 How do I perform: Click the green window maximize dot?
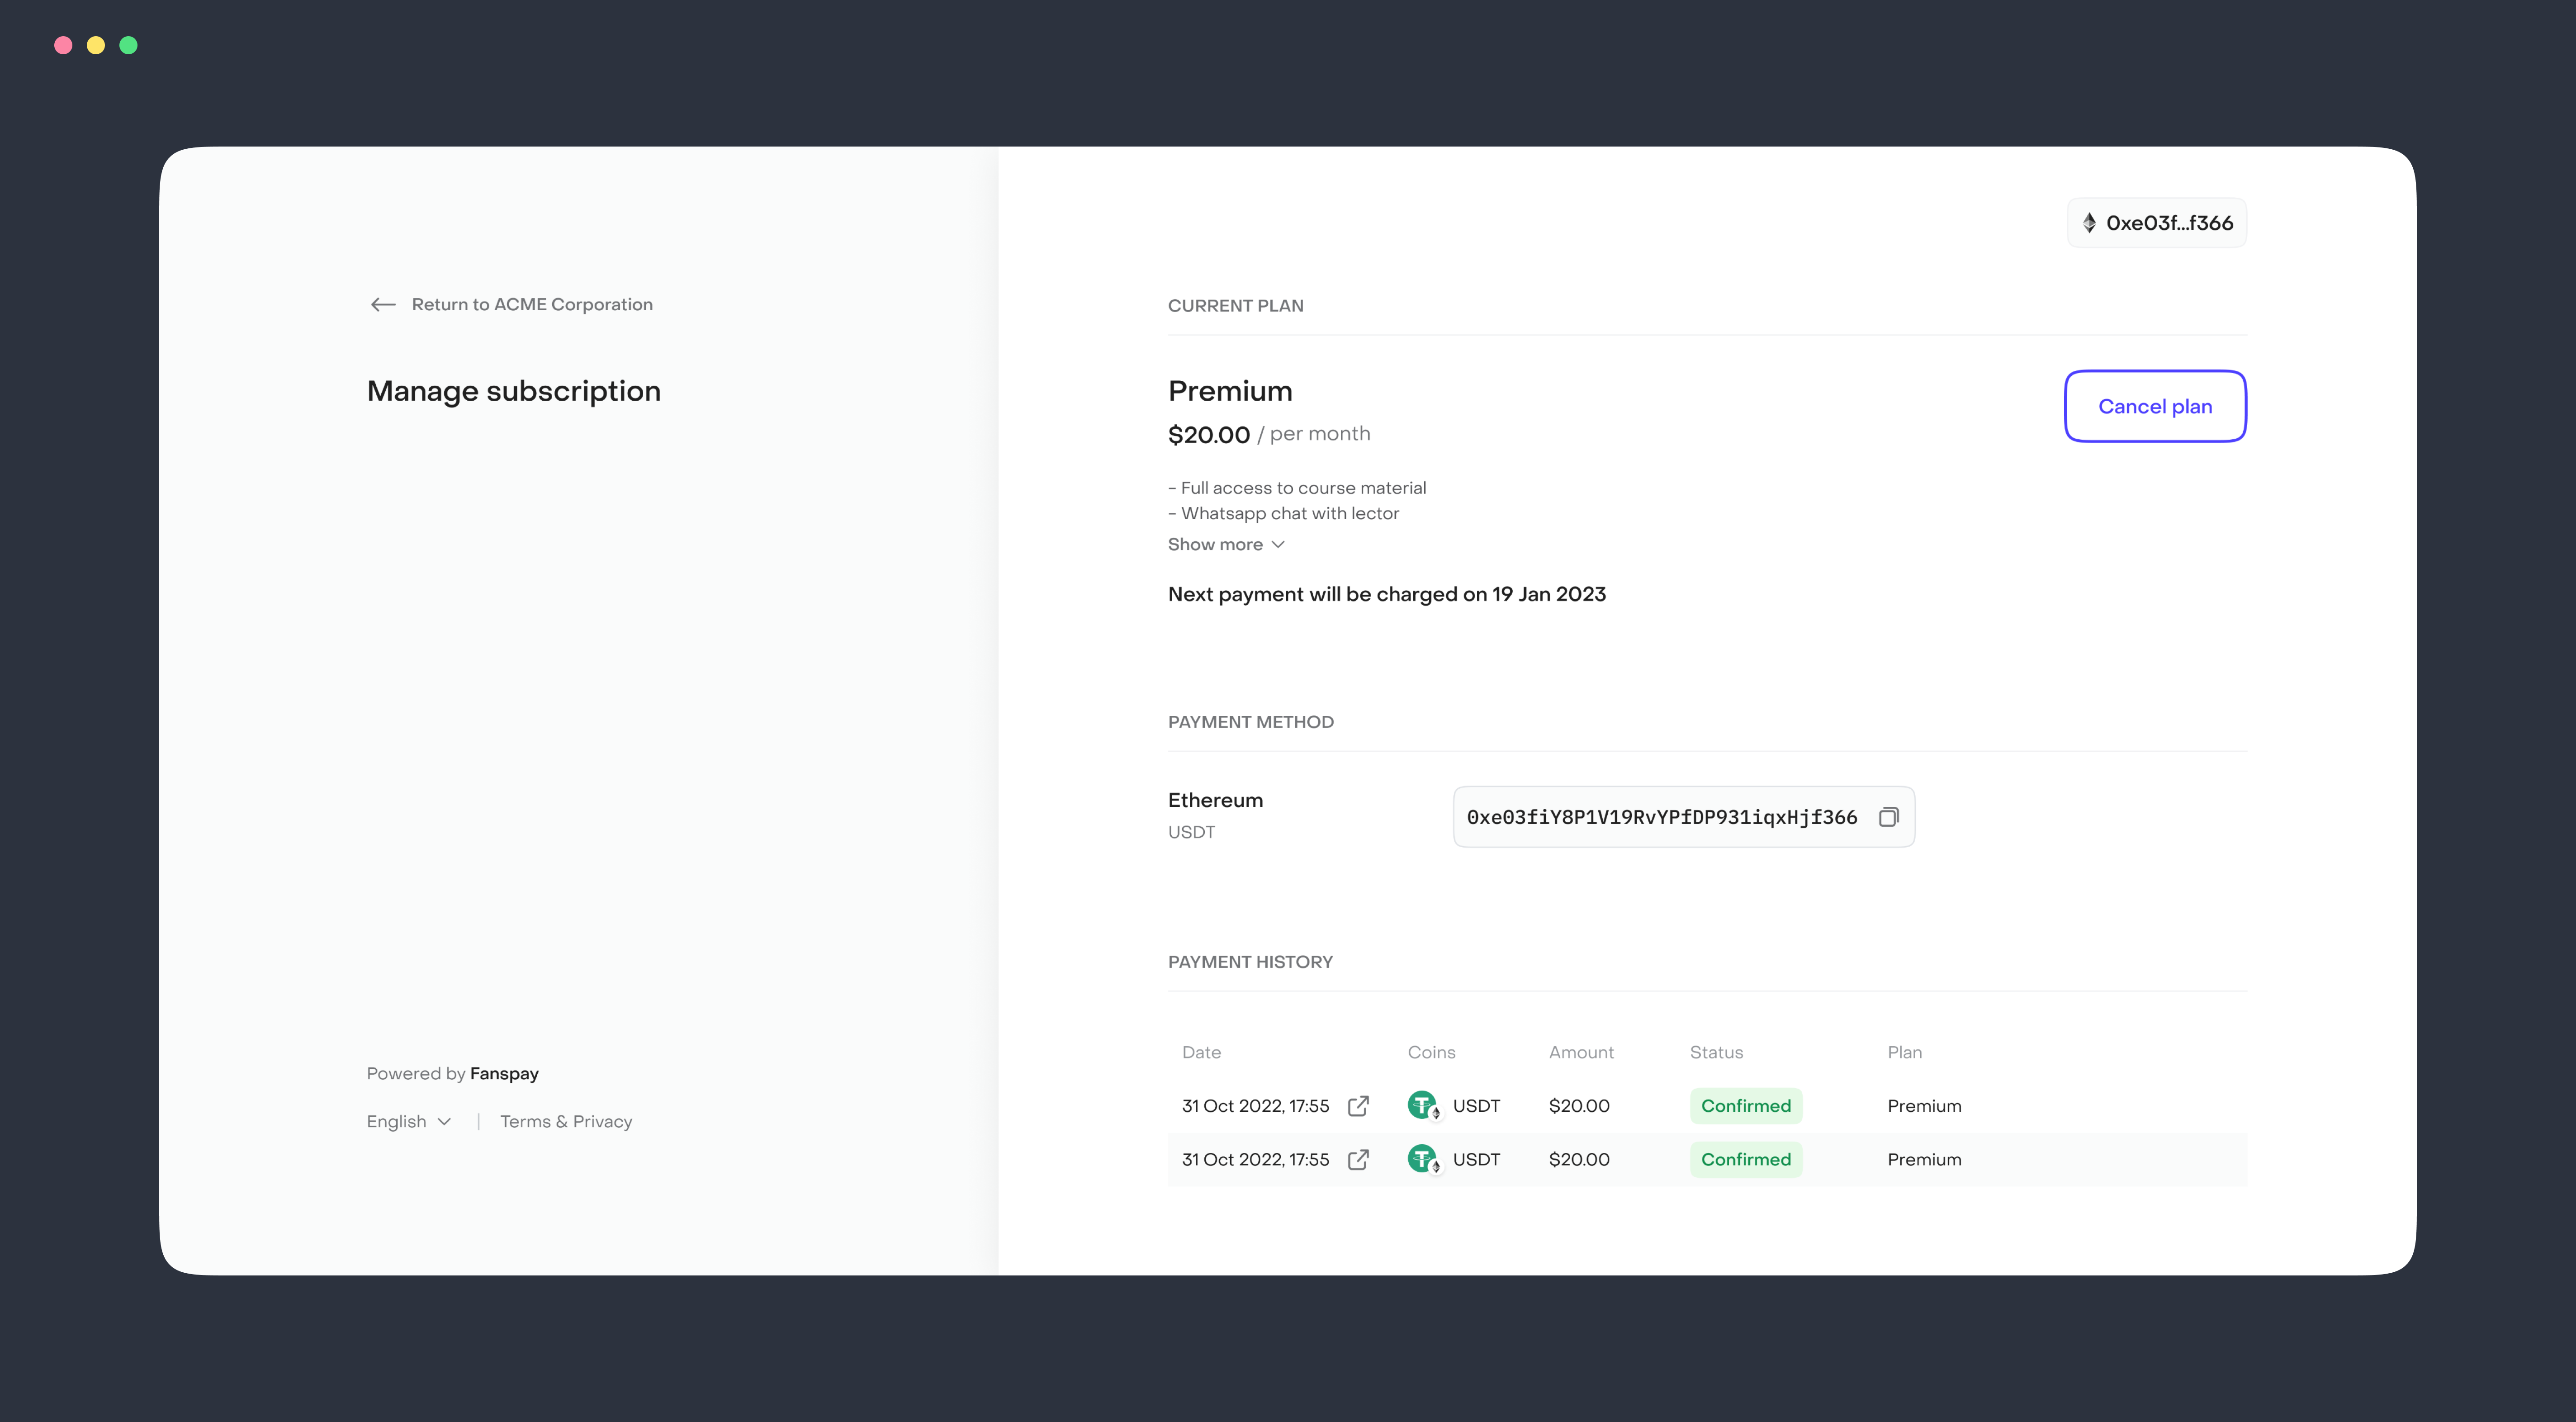[128, 45]
